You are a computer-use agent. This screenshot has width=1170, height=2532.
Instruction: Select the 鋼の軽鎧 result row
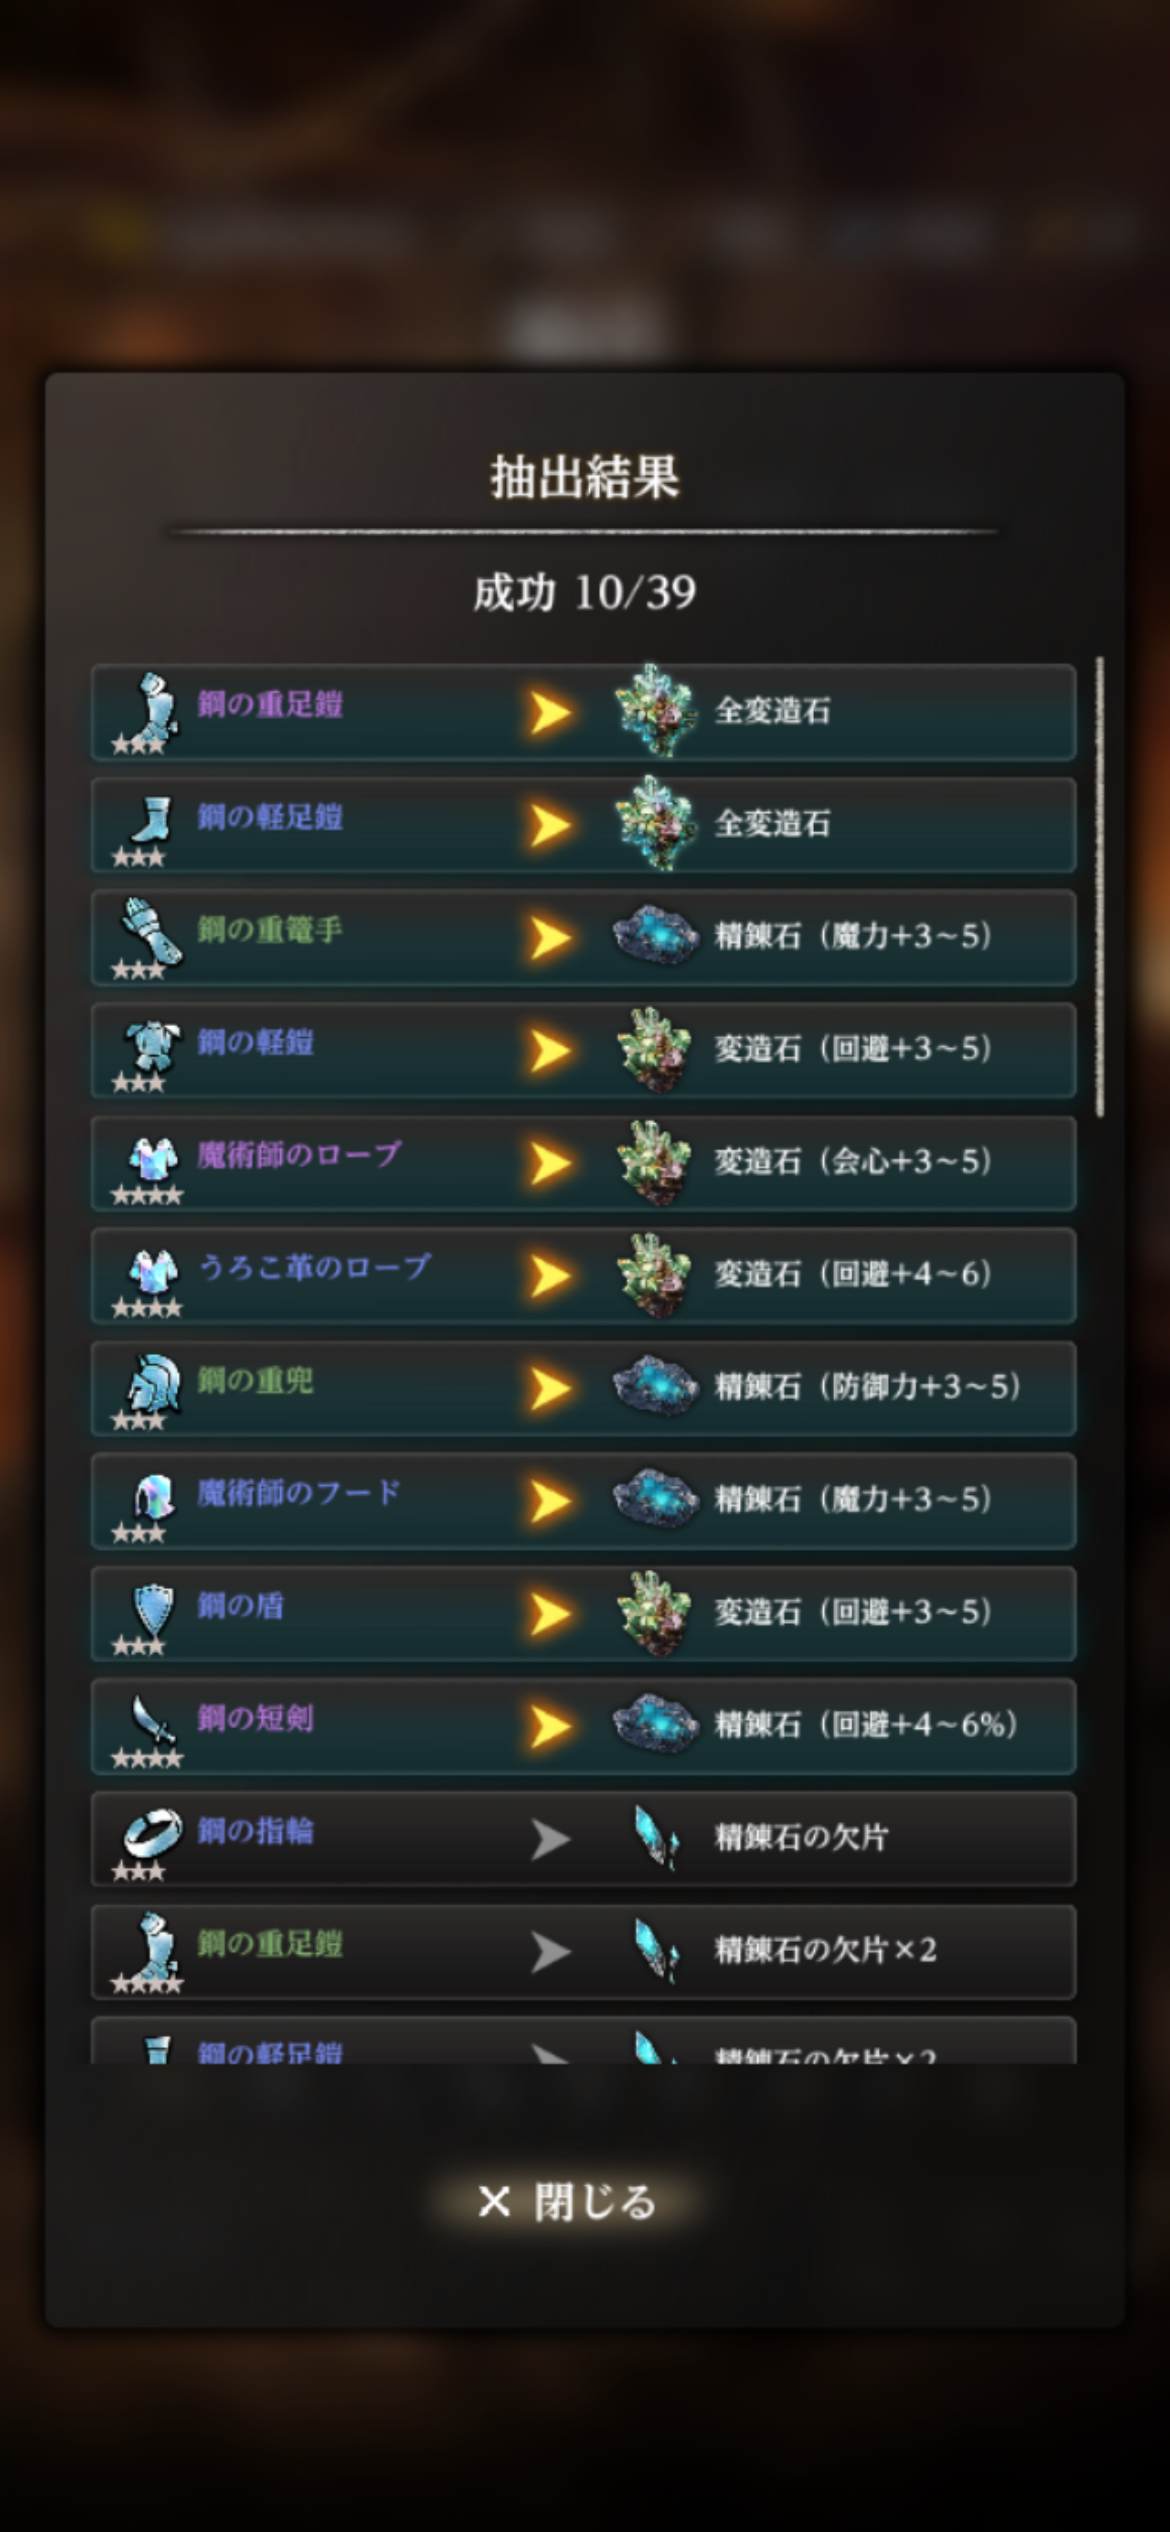(x=583, y=1050)
